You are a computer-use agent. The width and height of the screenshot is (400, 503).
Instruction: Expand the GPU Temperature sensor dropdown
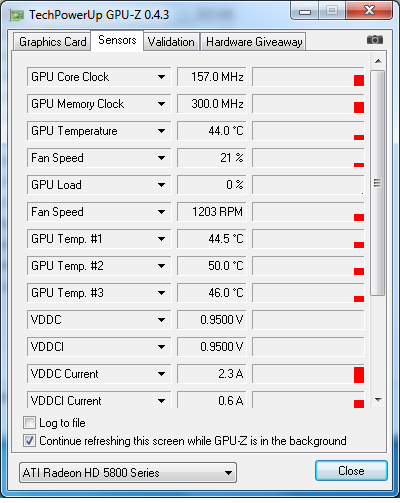tap(161, 131)
